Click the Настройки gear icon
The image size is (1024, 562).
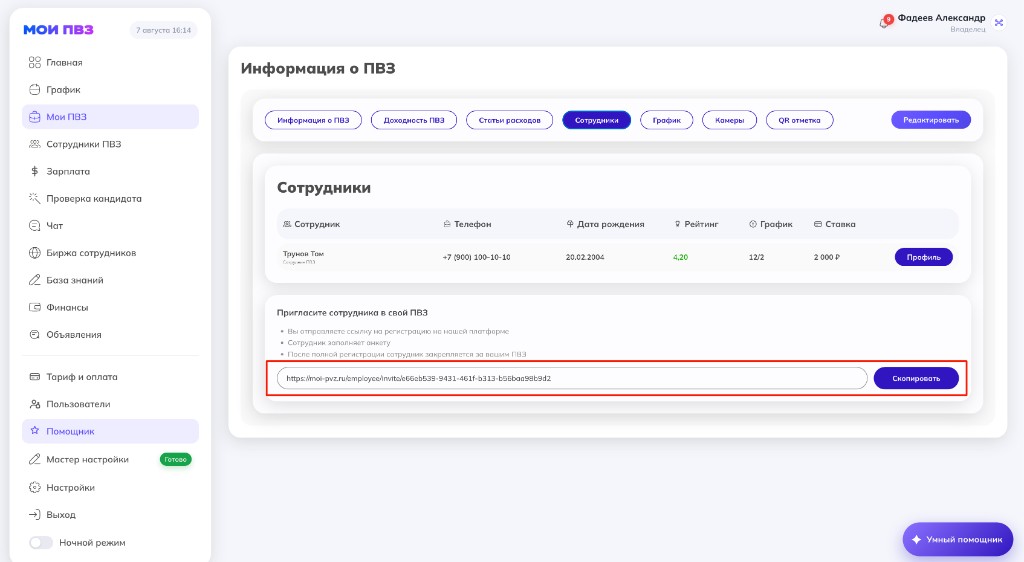[35, 488]
